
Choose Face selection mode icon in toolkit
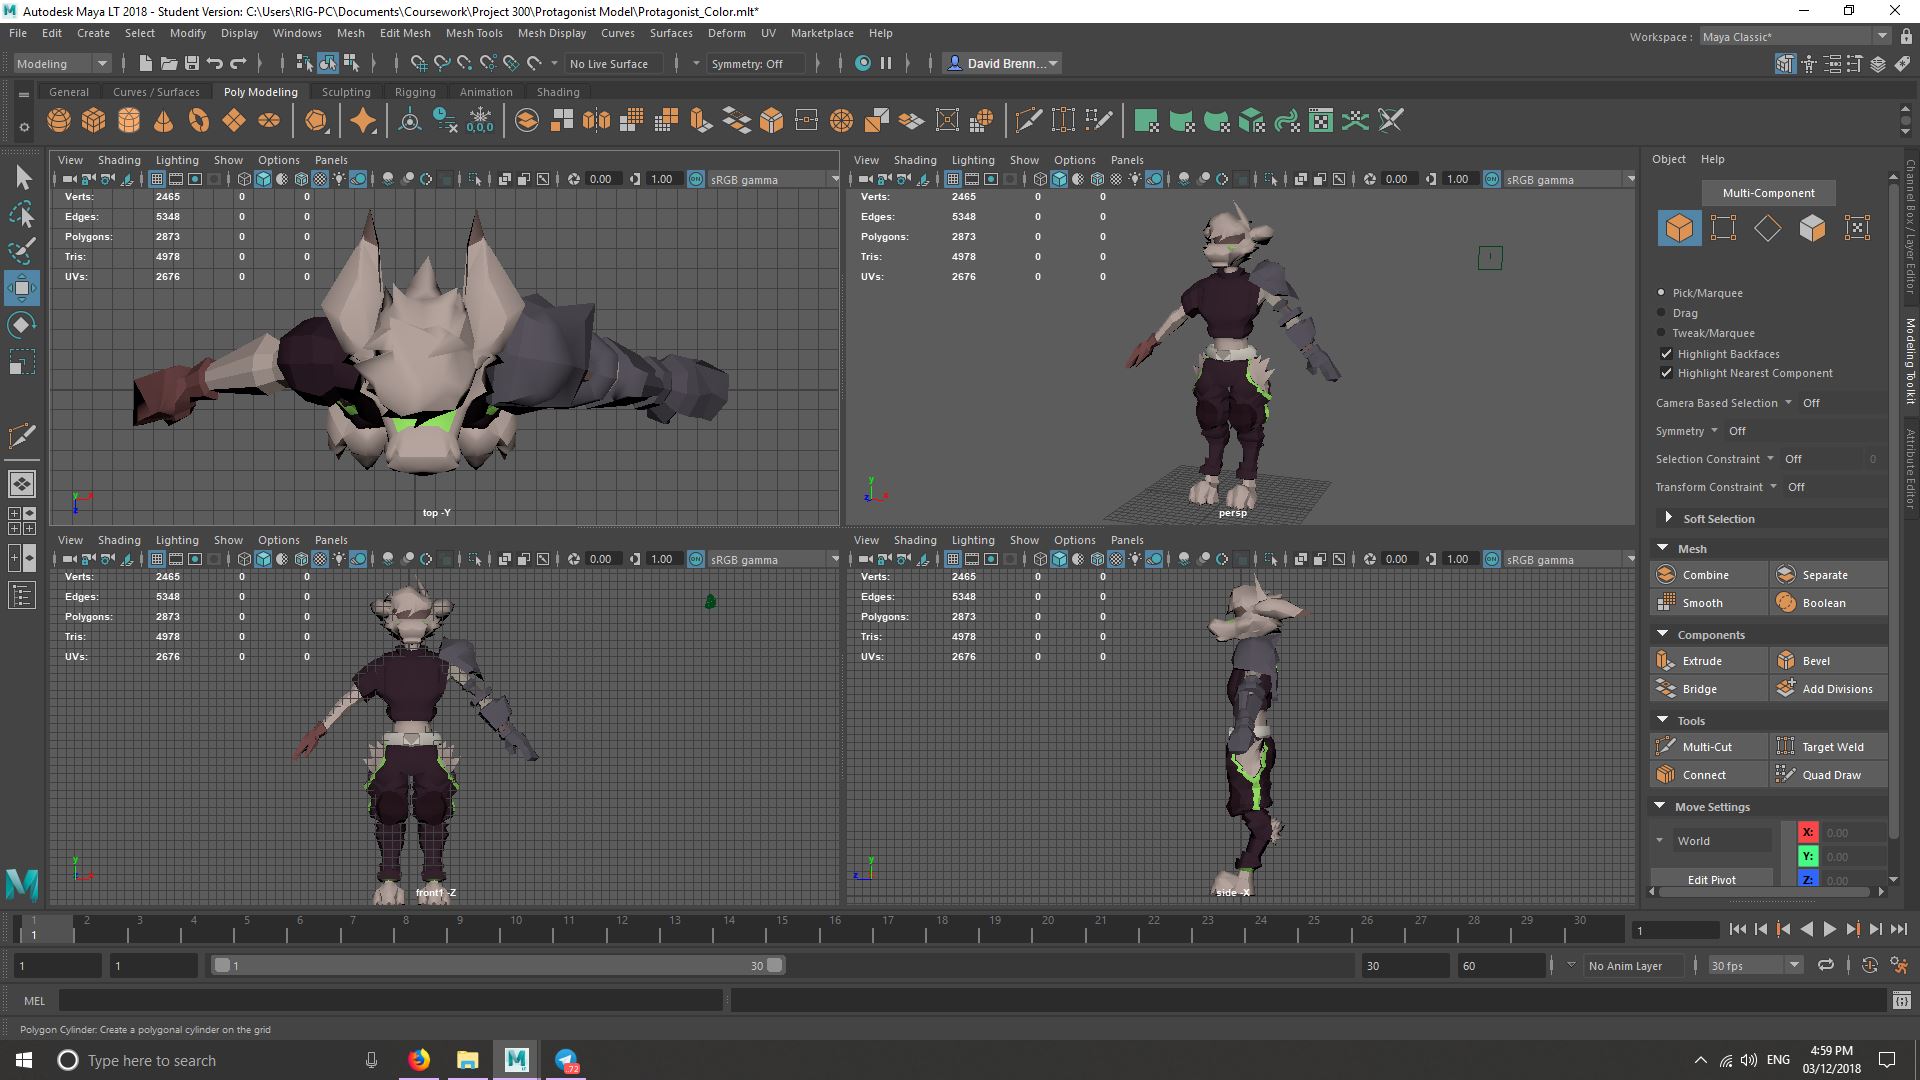pos(1812,228)
